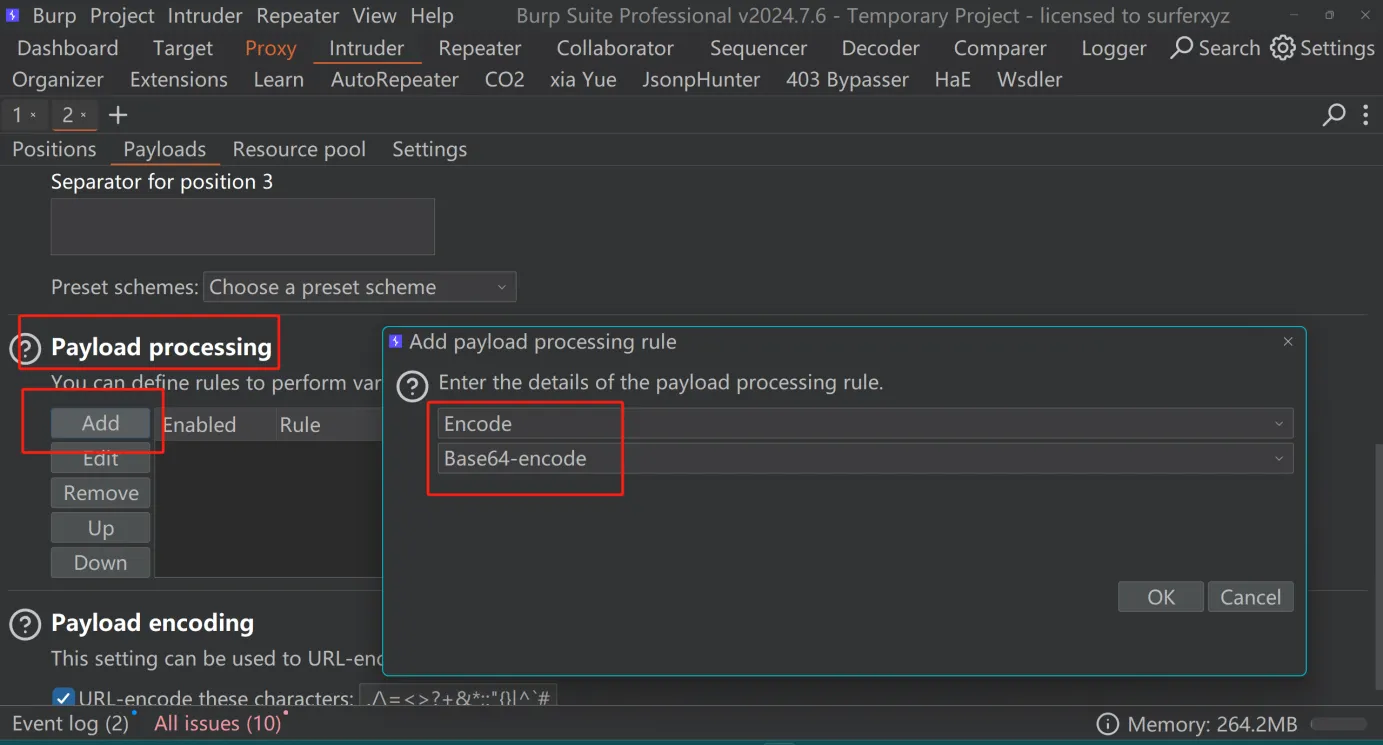
Task: Click the Intruder tab search magnifier icon
Action: click(1334, 115)
